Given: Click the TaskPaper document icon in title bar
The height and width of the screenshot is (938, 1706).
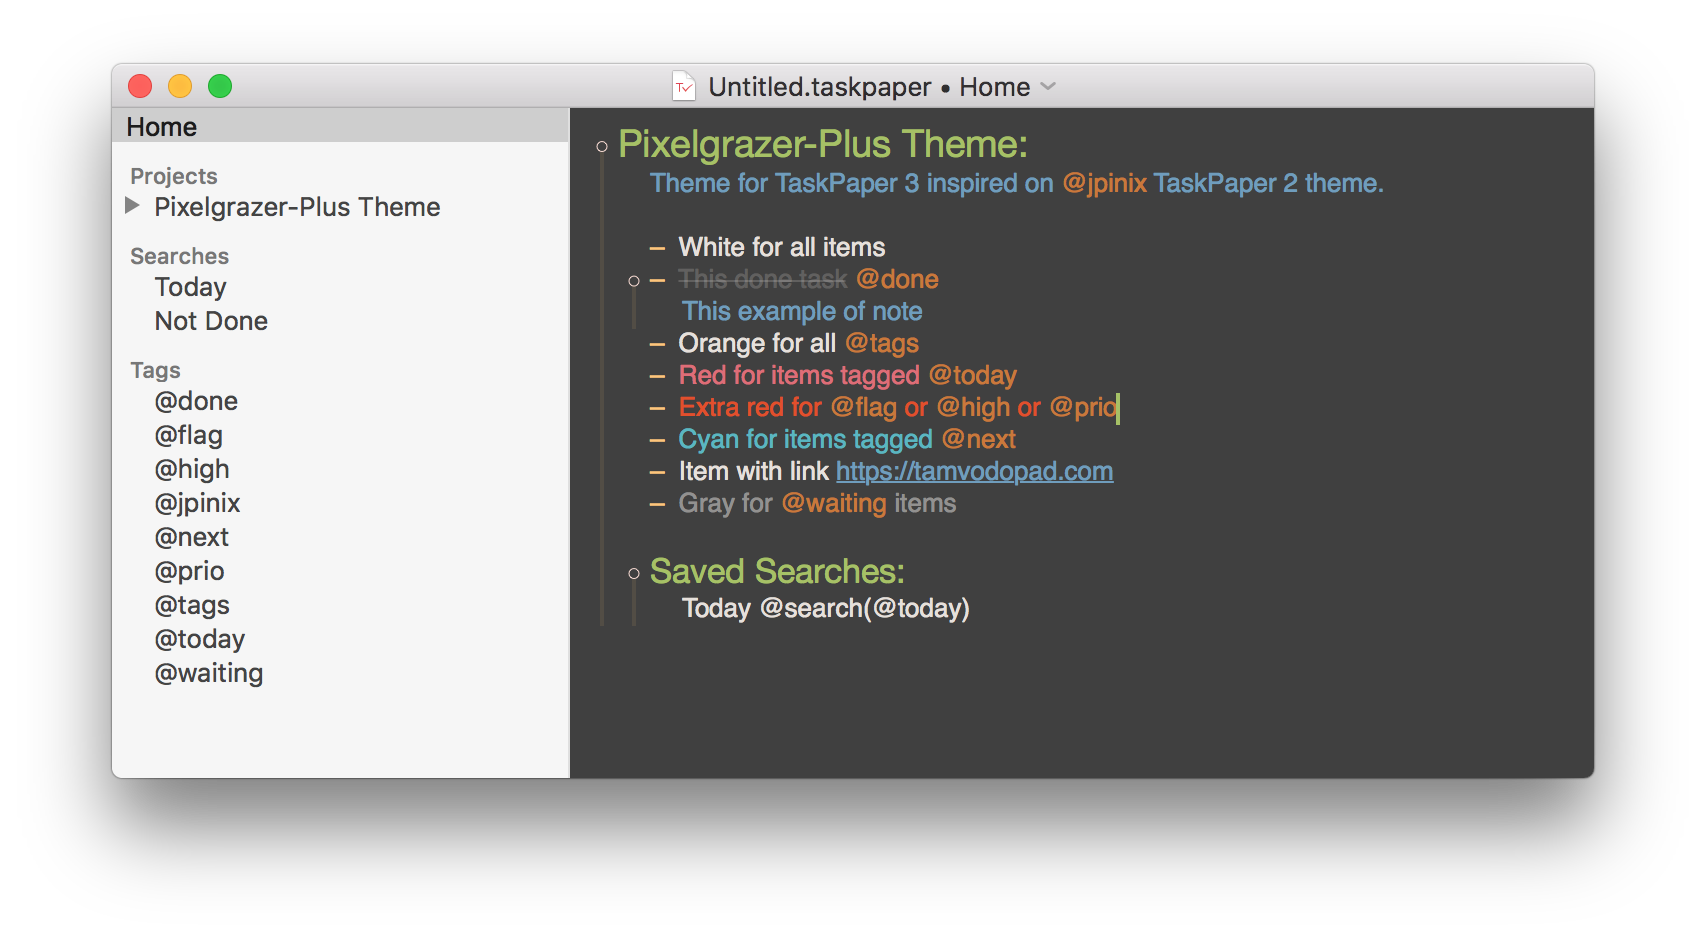Looking at the screenshot, I should [683, 86].
